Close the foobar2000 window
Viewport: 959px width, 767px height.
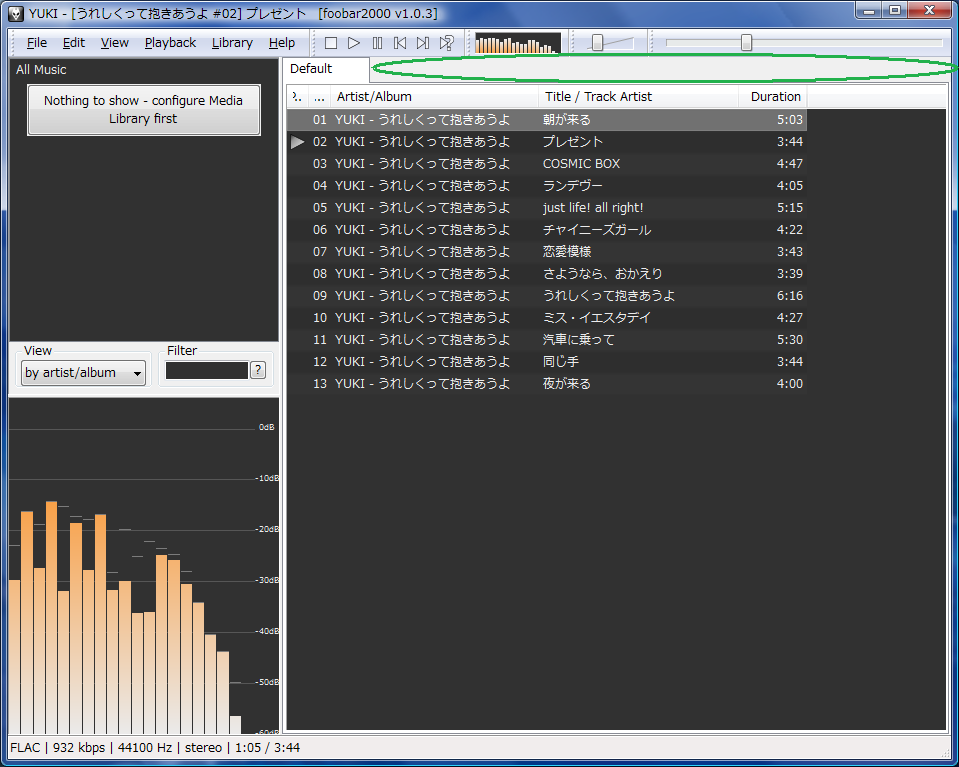click(x=930, y=10)
